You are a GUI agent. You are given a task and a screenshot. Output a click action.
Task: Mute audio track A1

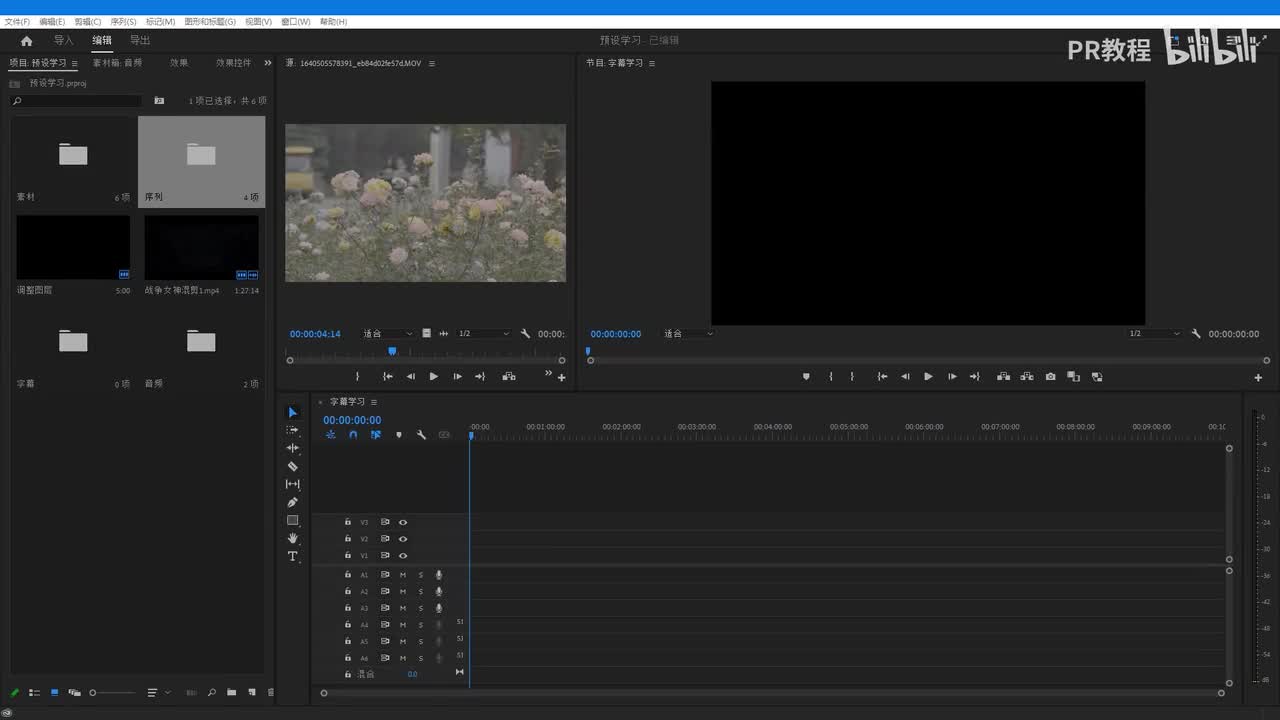click(x=403, y=575)
